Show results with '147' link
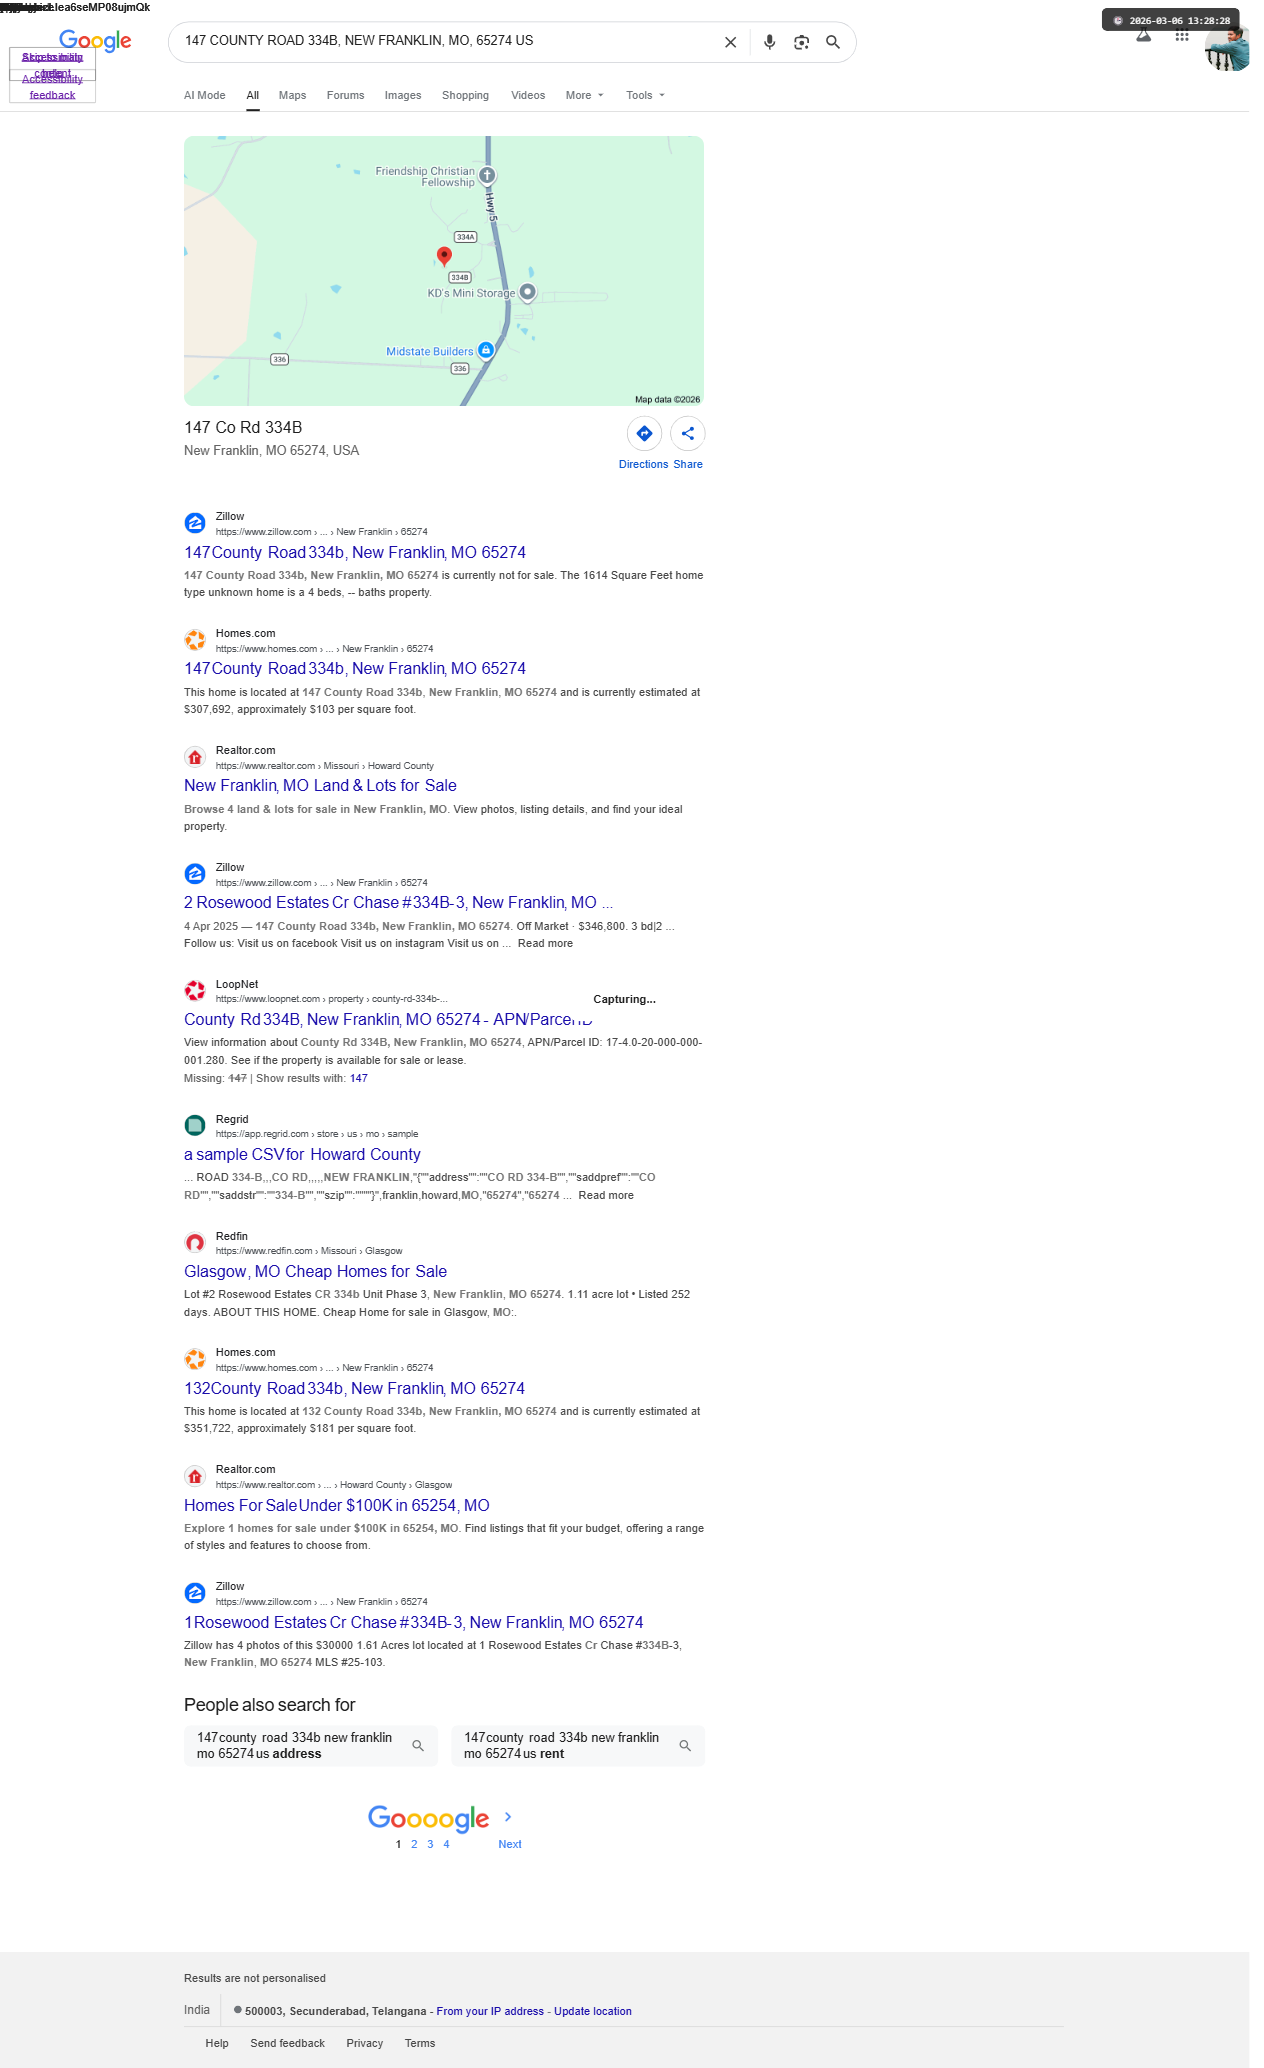This screenshot has width=1264, height=2068. coord(359,1078)
